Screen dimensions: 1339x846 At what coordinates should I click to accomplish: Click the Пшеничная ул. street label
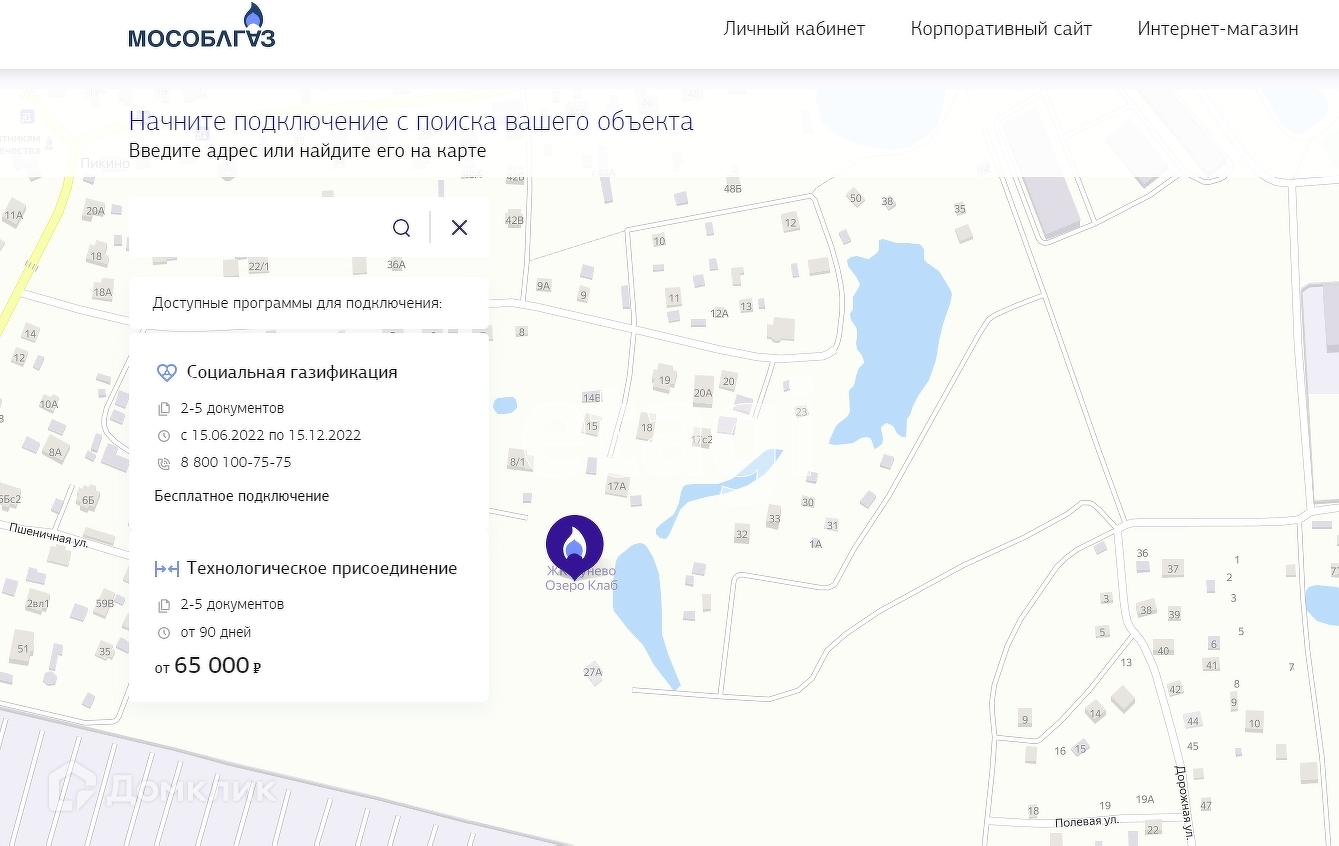click(51, 535)
